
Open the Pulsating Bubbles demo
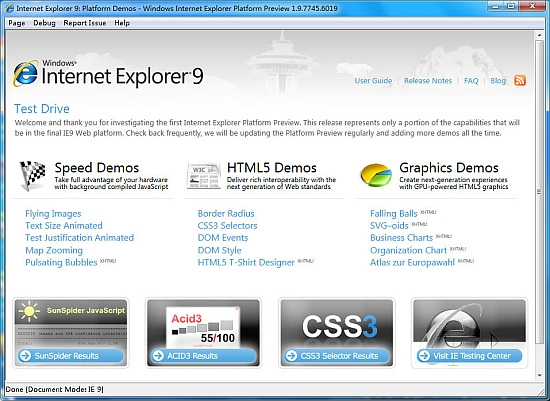click(x=61, y=262)
